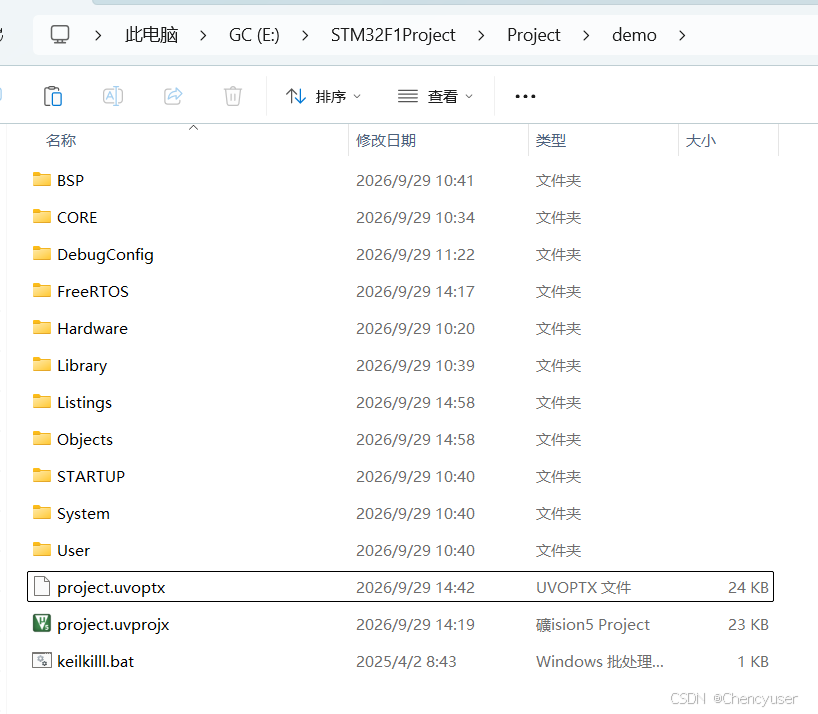The width and height of the screenshot is (818, 714).
Task: Click the keilkilll.bat batch file icon
Action: coord(42,661)
